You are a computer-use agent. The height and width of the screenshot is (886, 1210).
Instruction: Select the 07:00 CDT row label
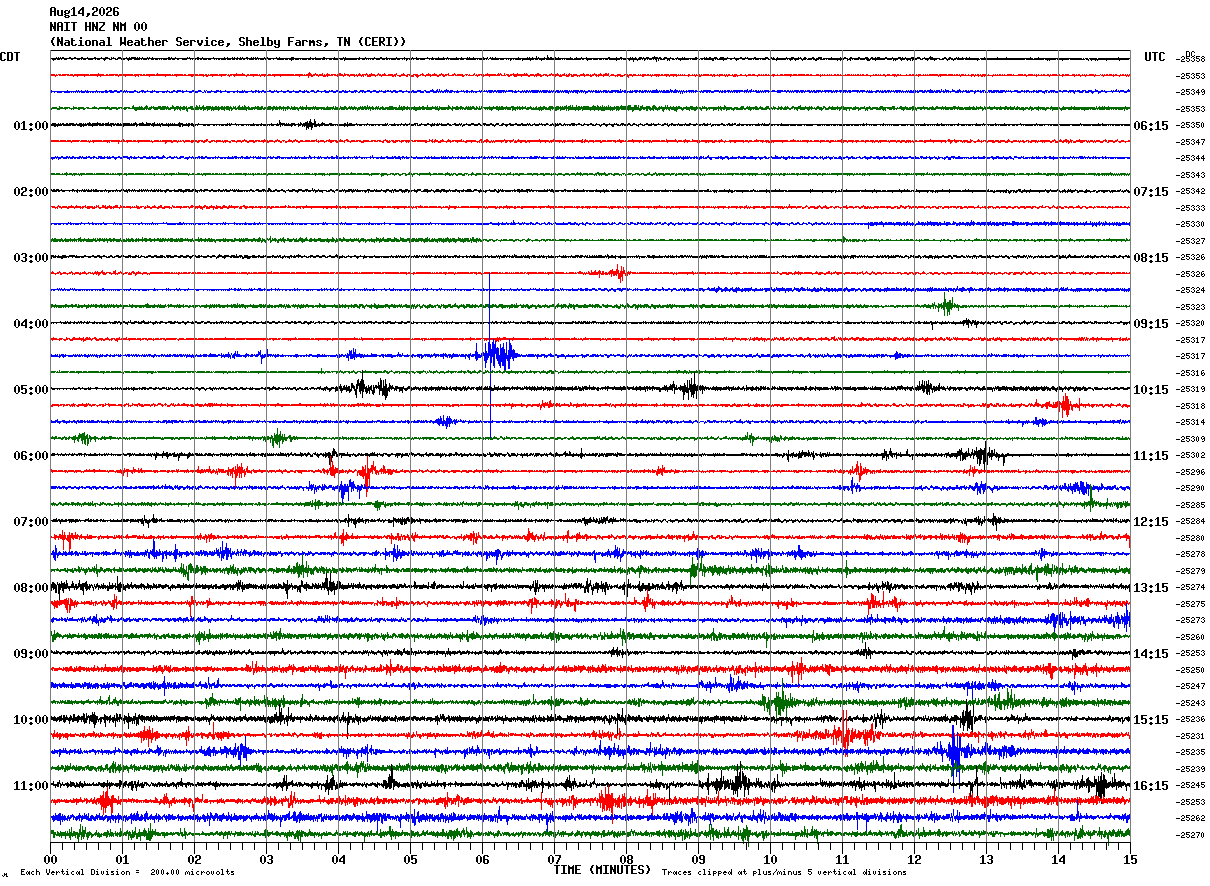(31, 522)
